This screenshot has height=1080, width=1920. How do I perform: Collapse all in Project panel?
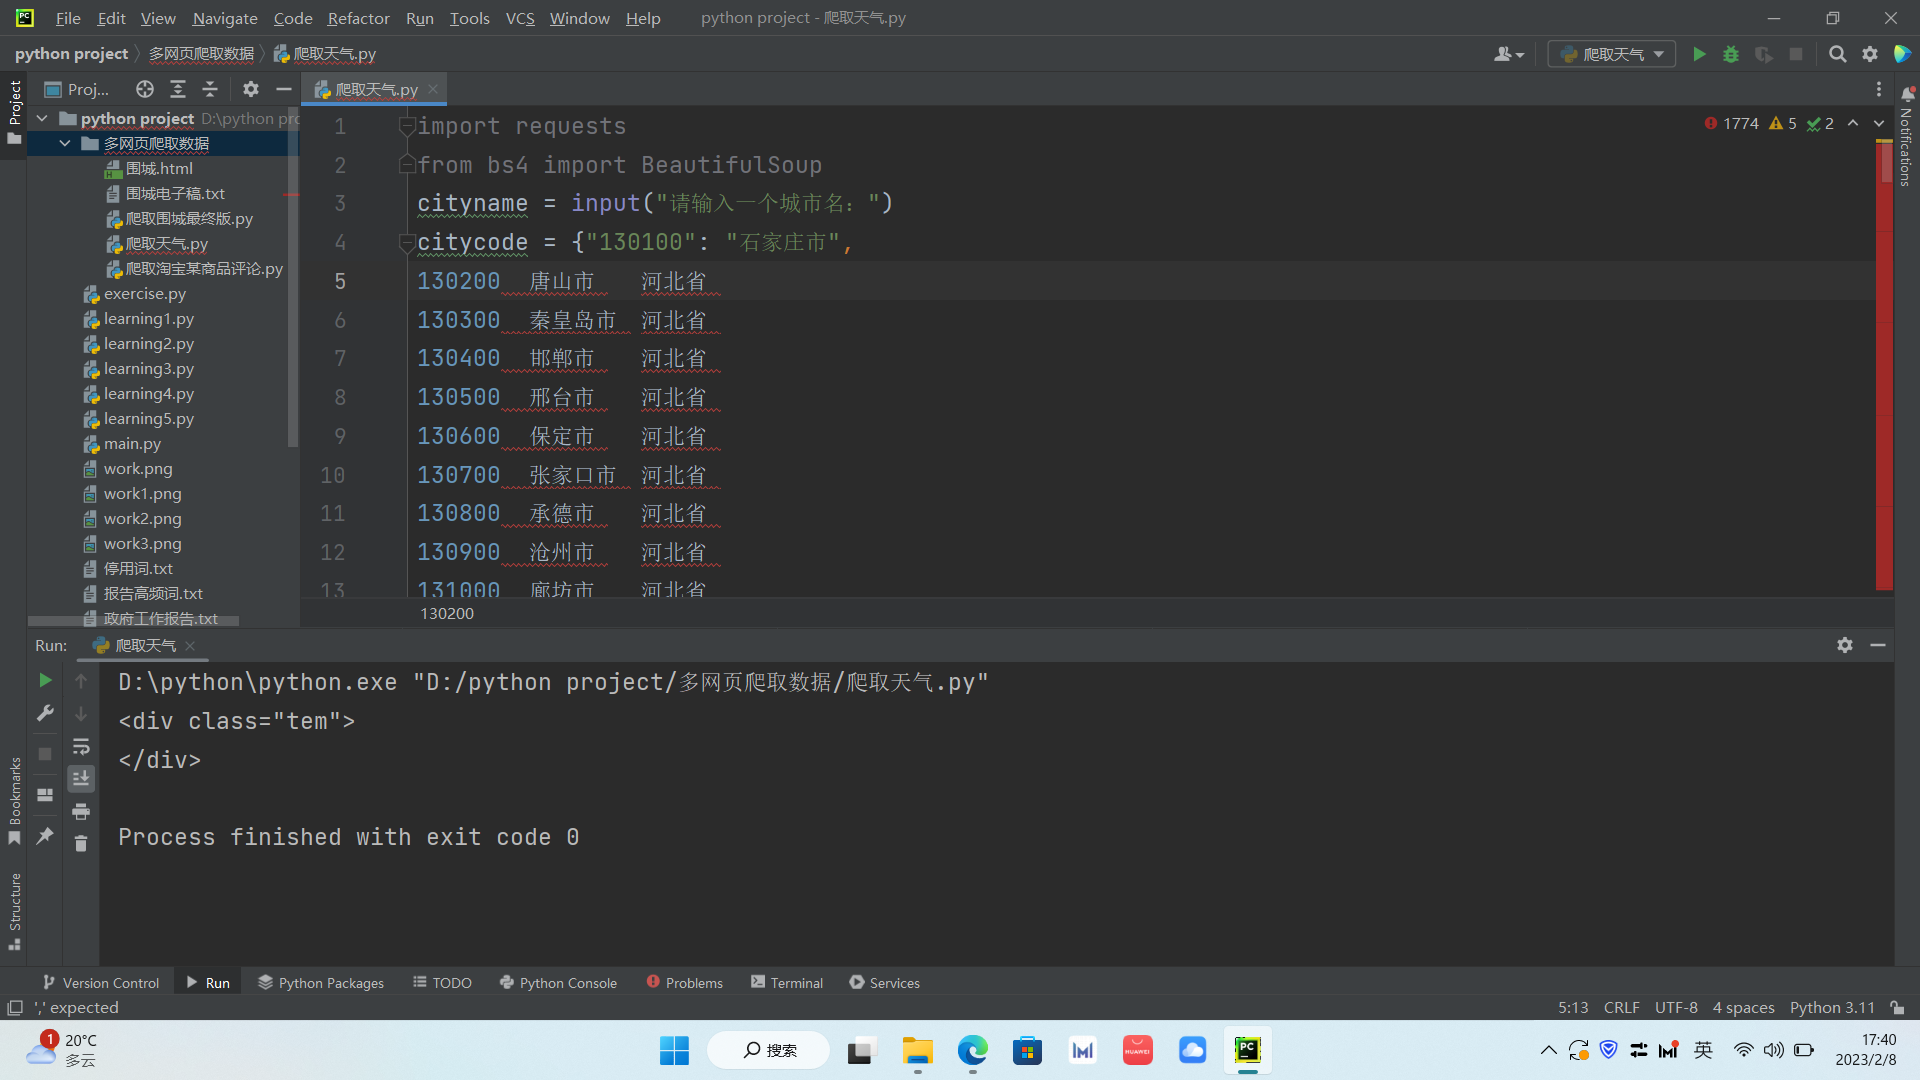pyautogui.click(x=210, y=89)
